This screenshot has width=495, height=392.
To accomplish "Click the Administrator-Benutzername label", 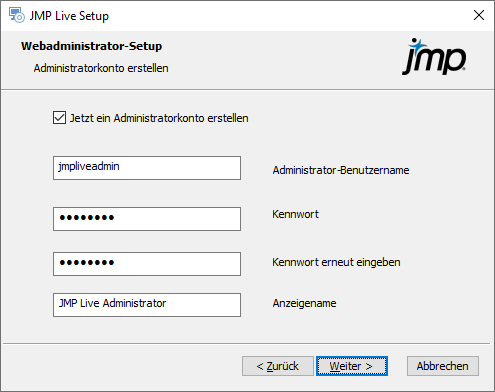I will 341,170.
